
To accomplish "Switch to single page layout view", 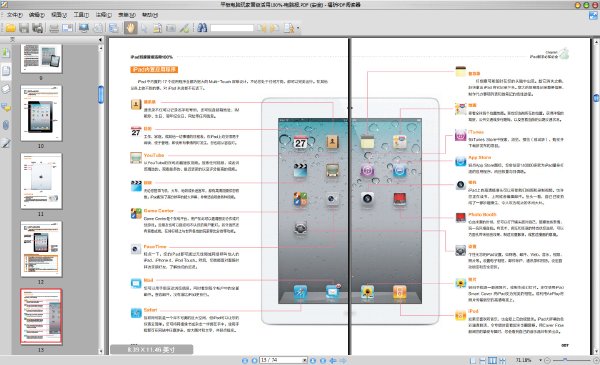I will click(473, 360).
